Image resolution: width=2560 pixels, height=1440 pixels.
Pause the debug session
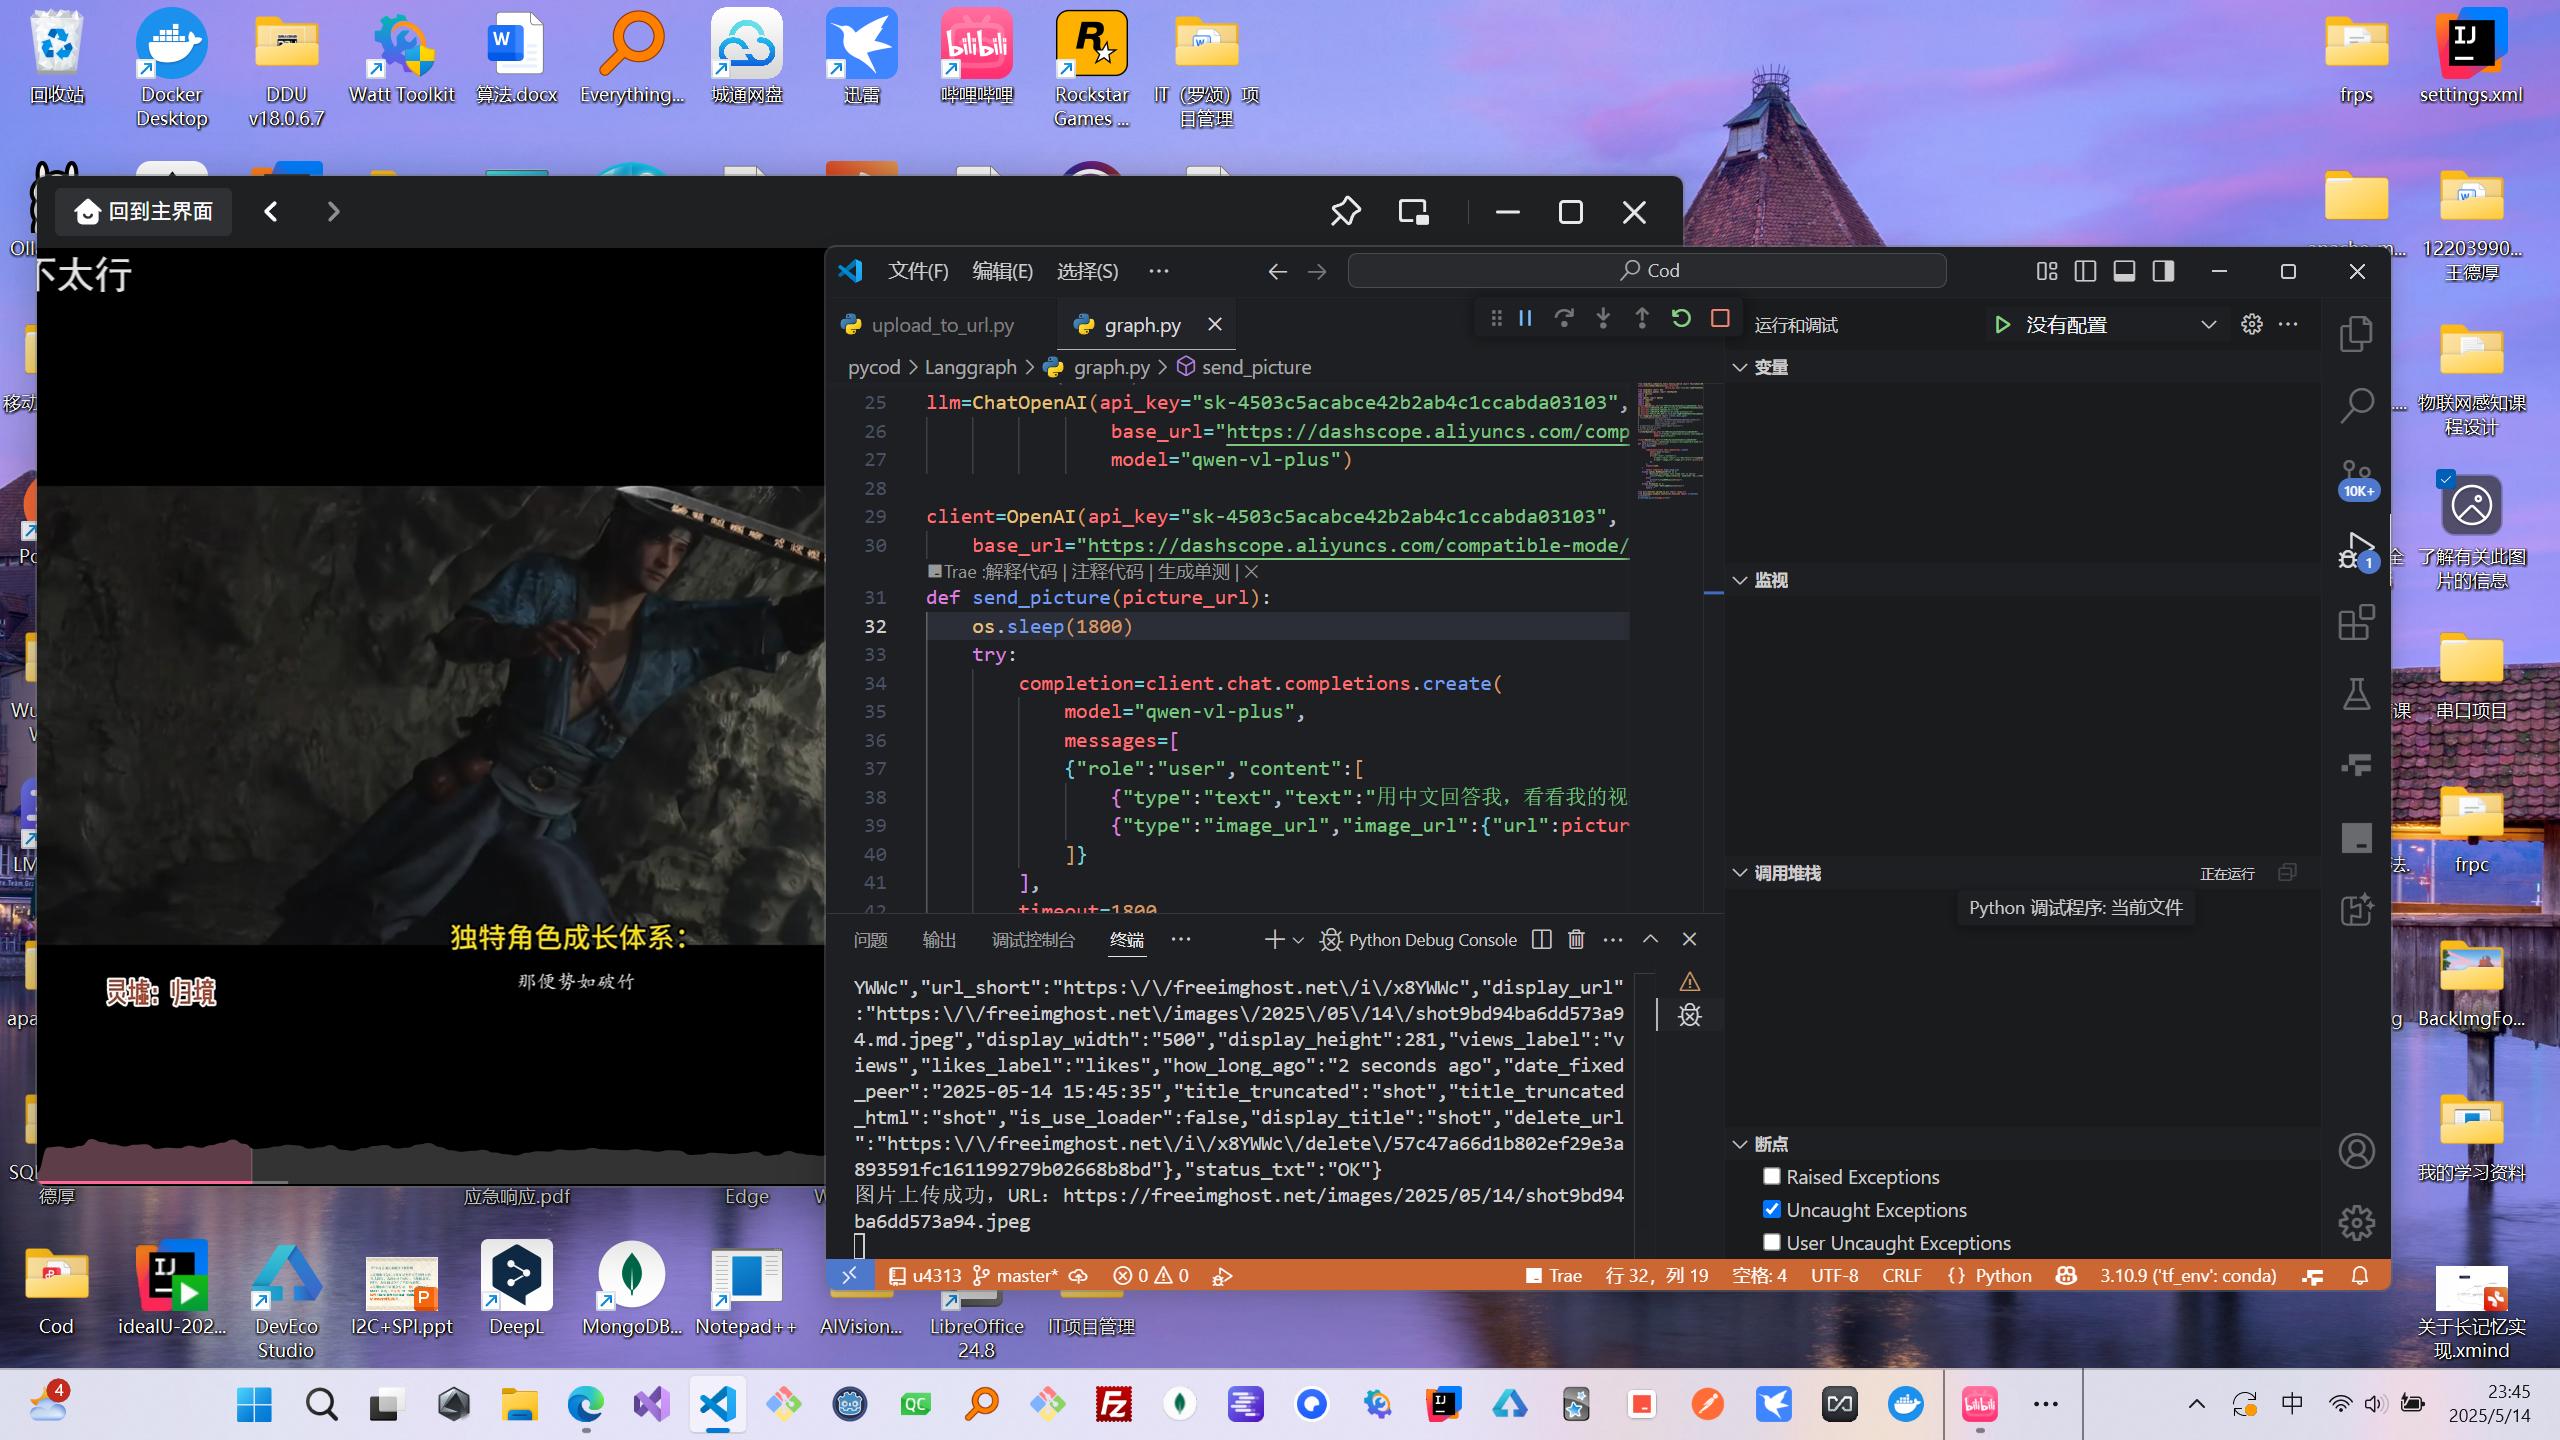1525,318
